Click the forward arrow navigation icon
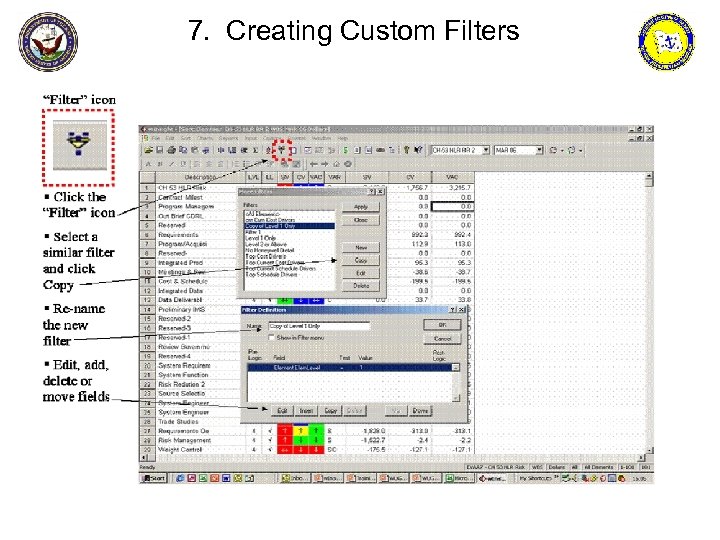The width and height of the screenshot is (720, 540). [325, 164]
